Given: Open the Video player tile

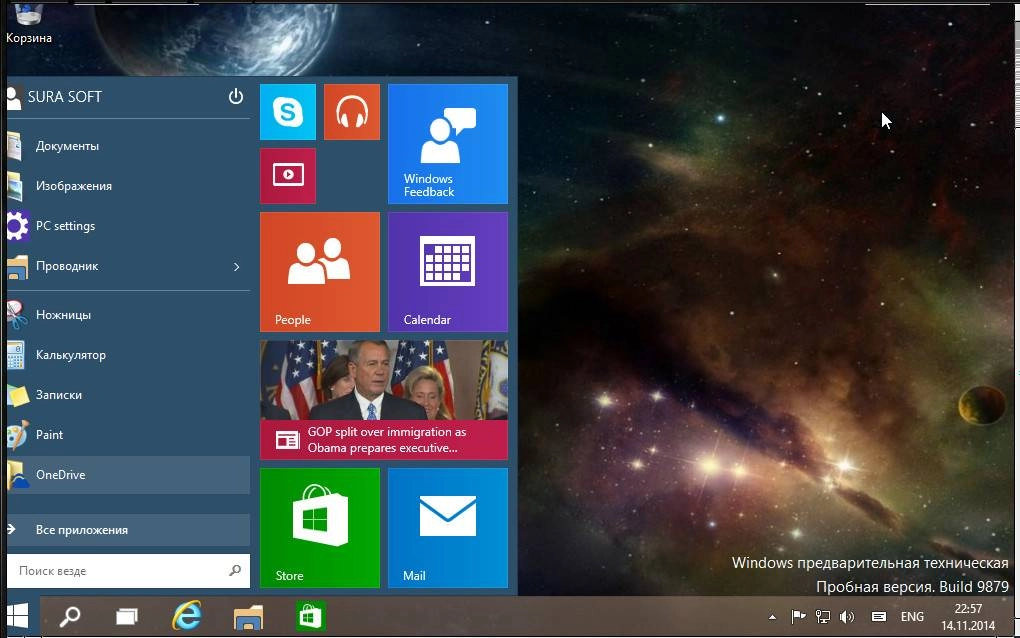Looking at the screenshot, I should [288, 176].
